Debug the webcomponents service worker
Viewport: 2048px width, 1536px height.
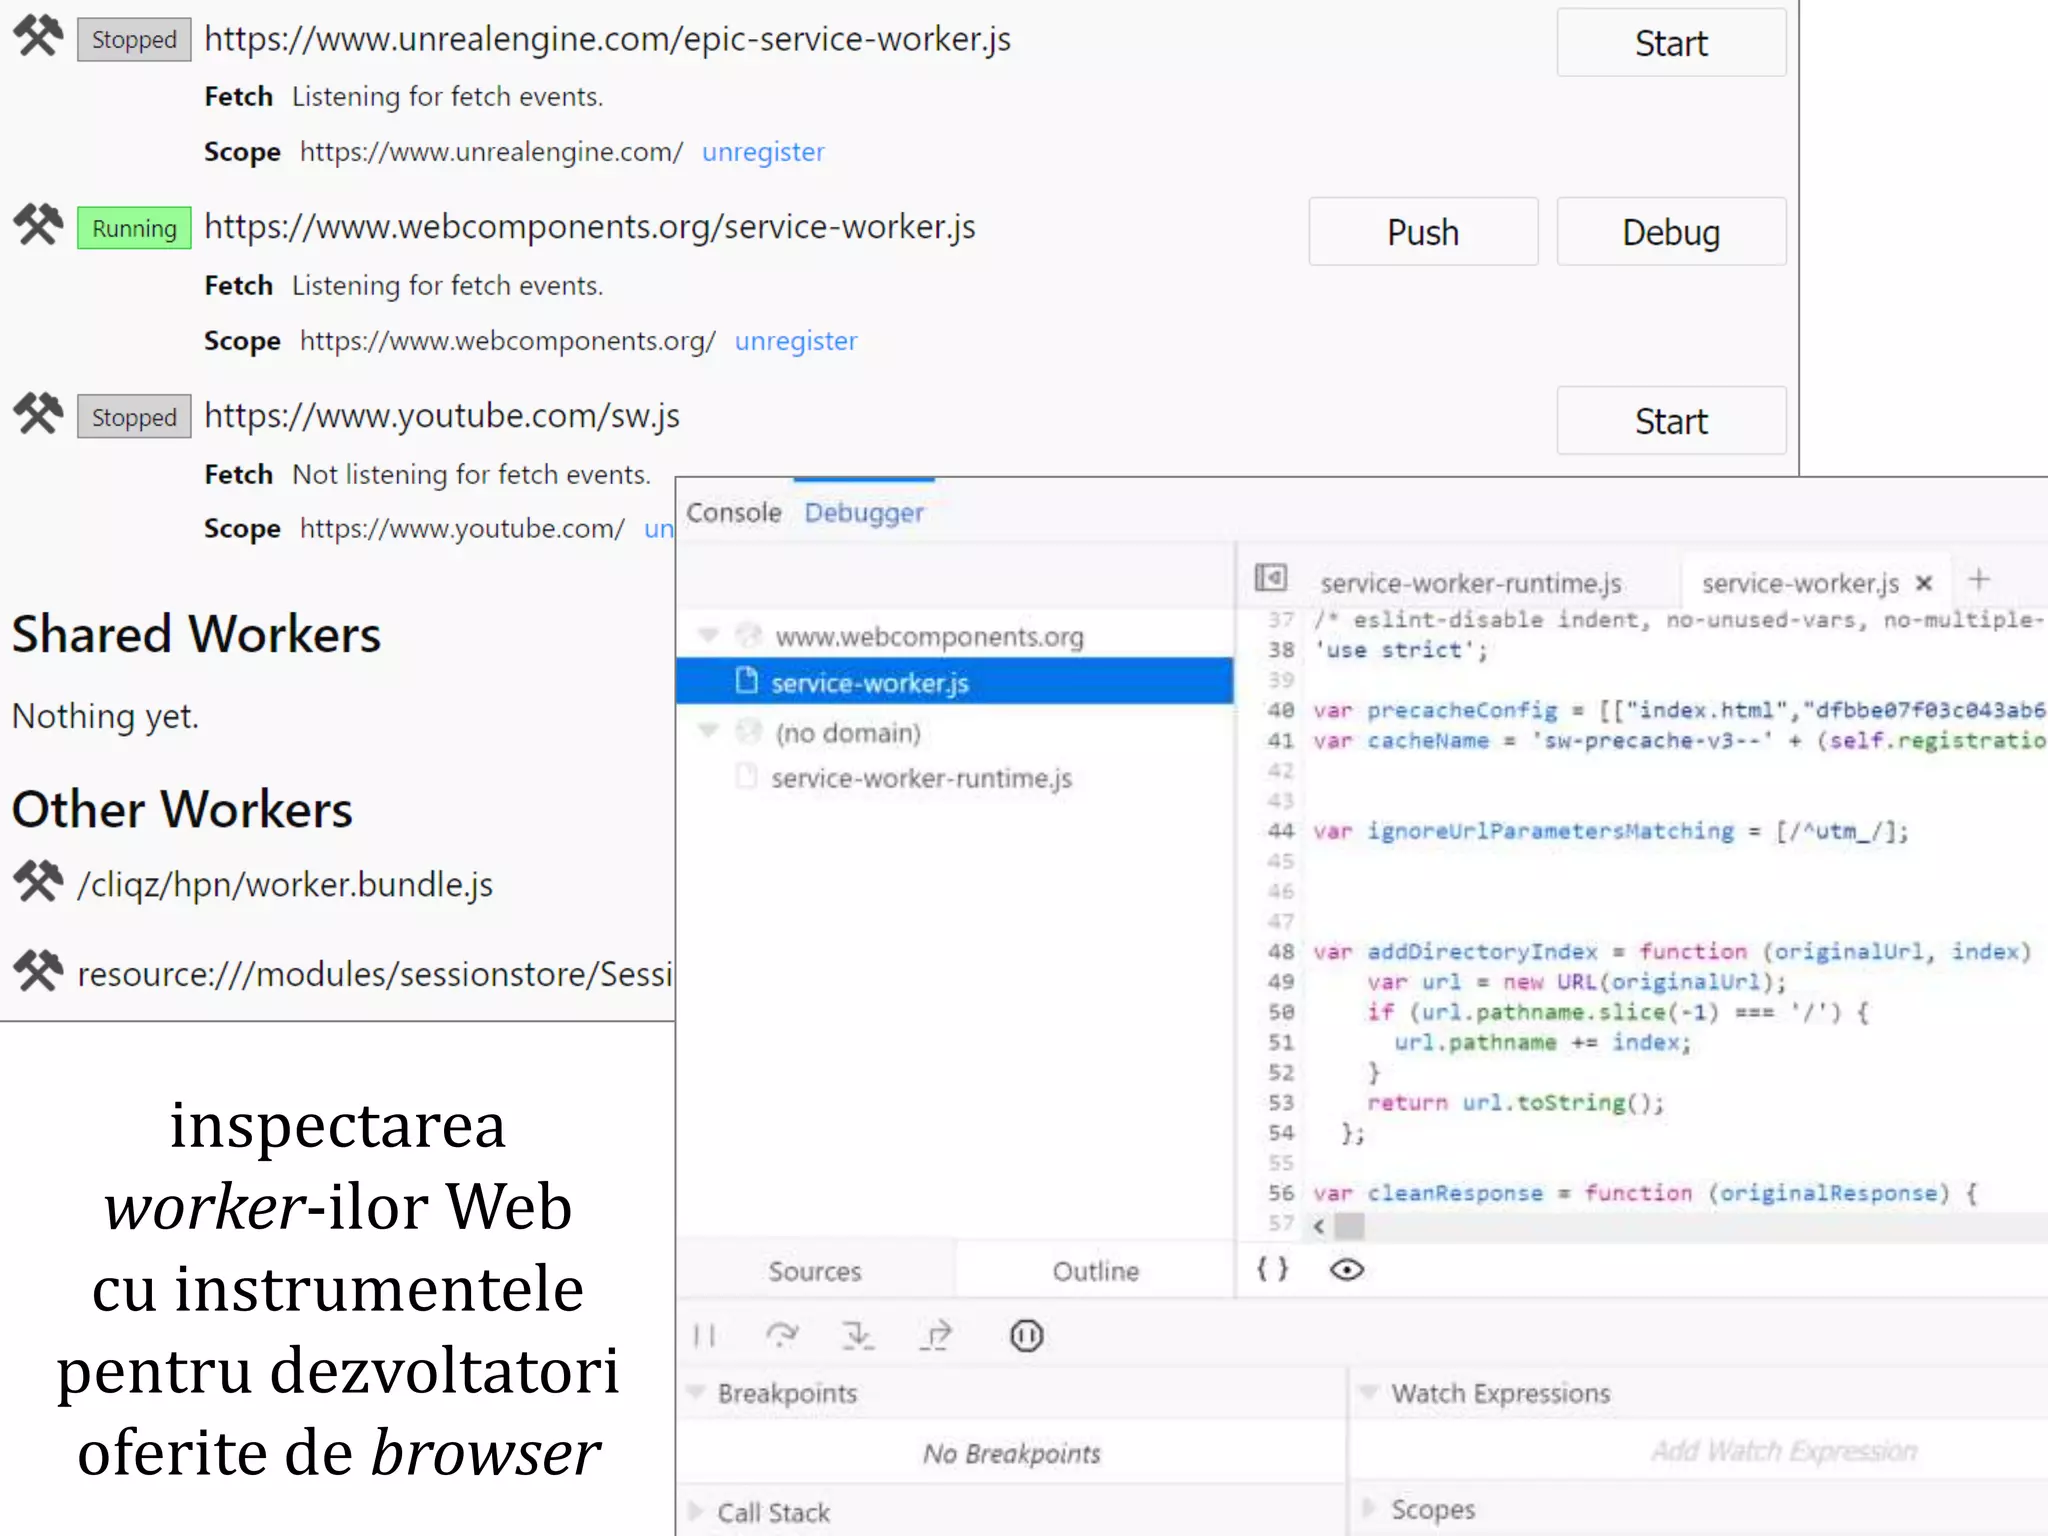1671,232
